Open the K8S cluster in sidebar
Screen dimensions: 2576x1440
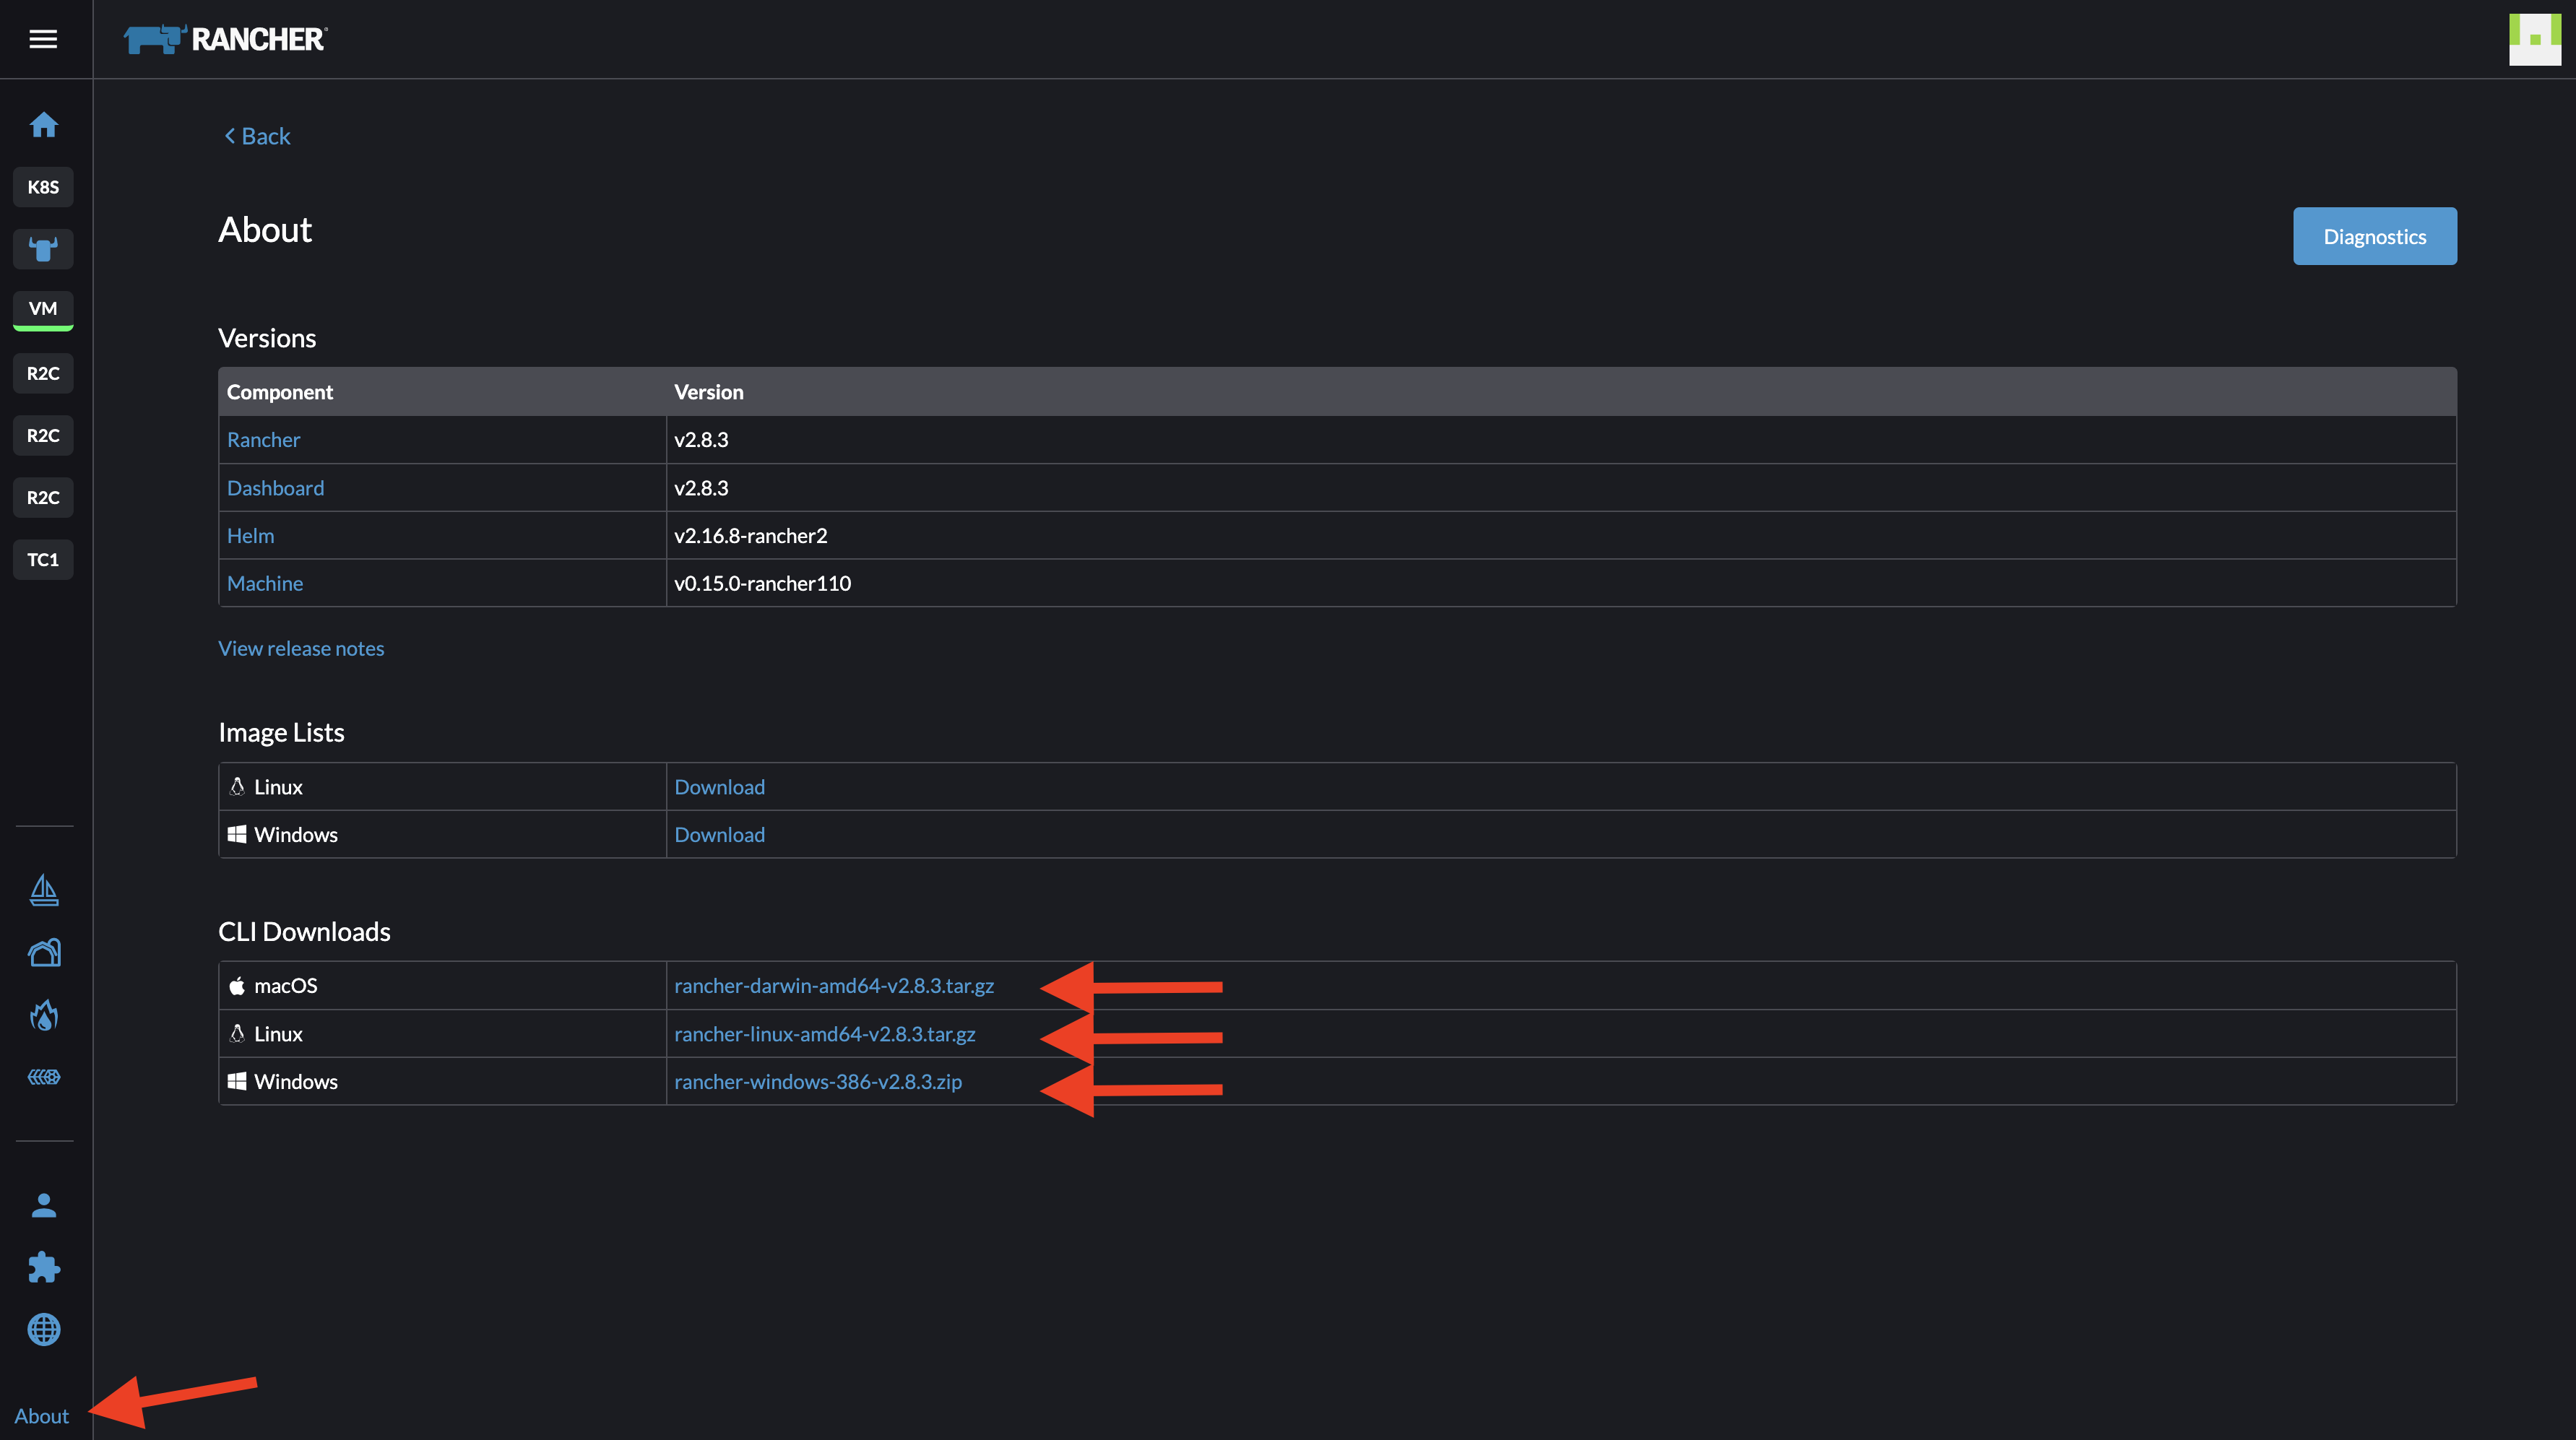pos(43,187)
